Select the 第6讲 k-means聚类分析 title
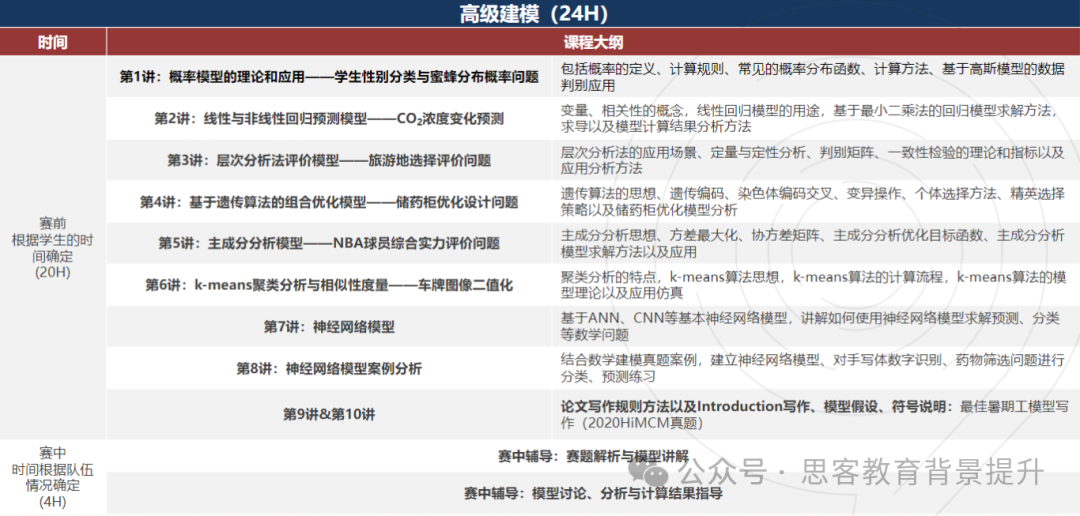The image size is (1080, 516). [329, 285]
